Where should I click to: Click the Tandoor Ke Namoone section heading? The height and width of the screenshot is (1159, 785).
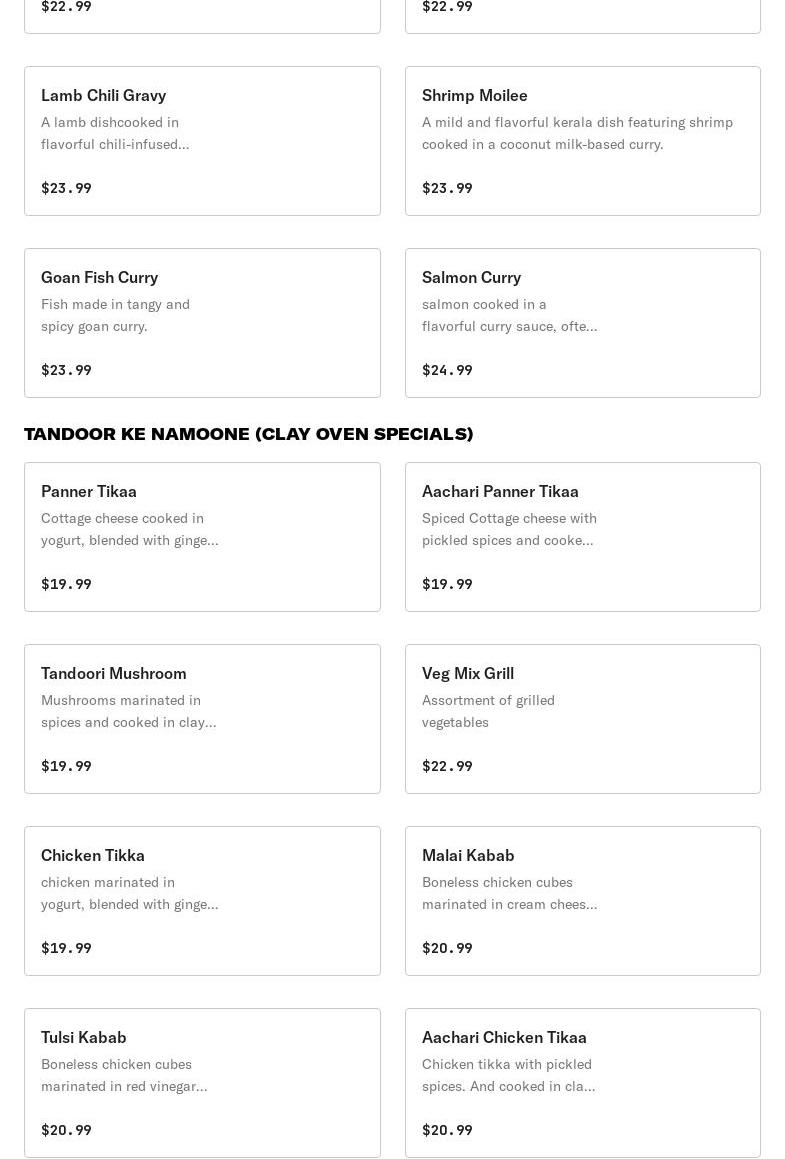248,434
